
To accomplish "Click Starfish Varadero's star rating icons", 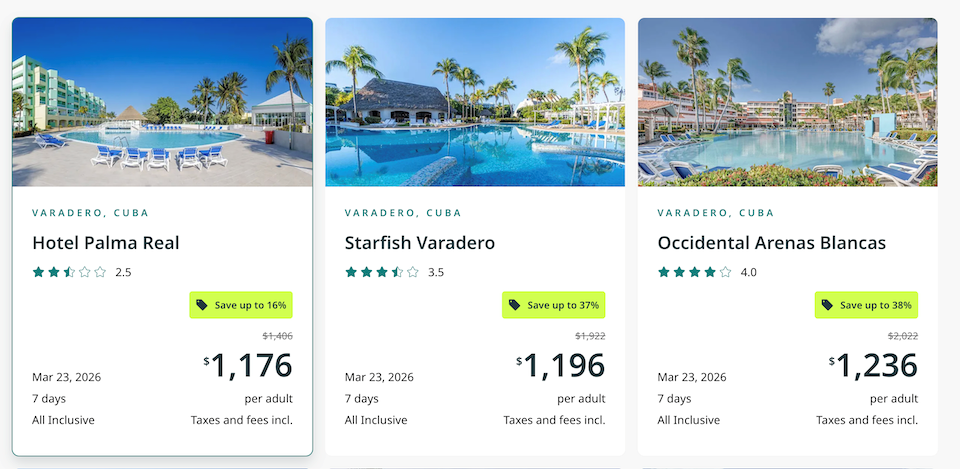I will (382, 272).
